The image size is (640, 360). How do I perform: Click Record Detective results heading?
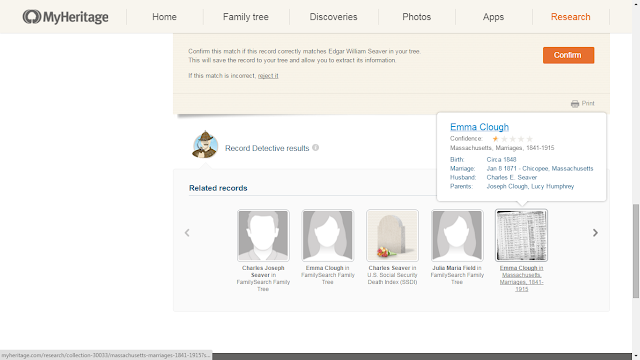pyautogui.click(x=267, y=148)
